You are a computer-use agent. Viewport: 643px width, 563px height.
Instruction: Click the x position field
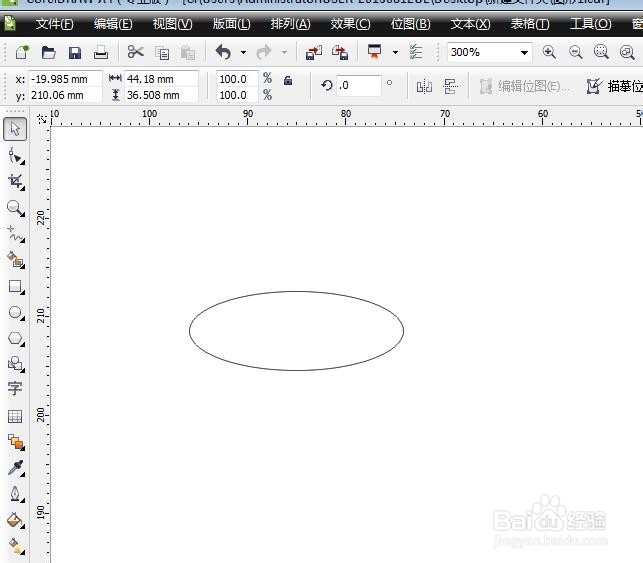coord(65,79)
